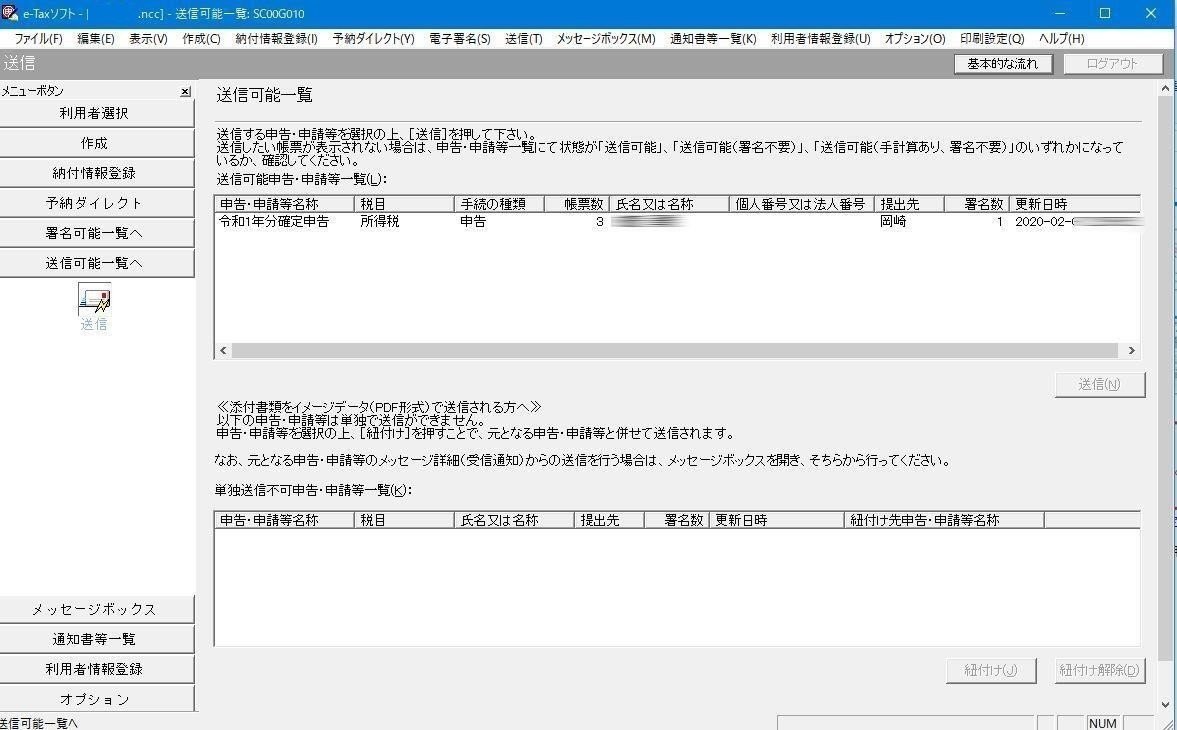Click the up arrow of the vertical scrollbar
Viewport: 1177px width, 730px height.
pos(1166,87)
